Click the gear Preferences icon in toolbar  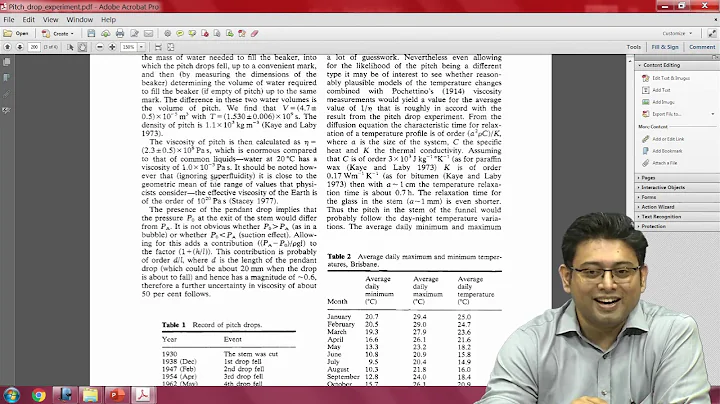(168, 34)
